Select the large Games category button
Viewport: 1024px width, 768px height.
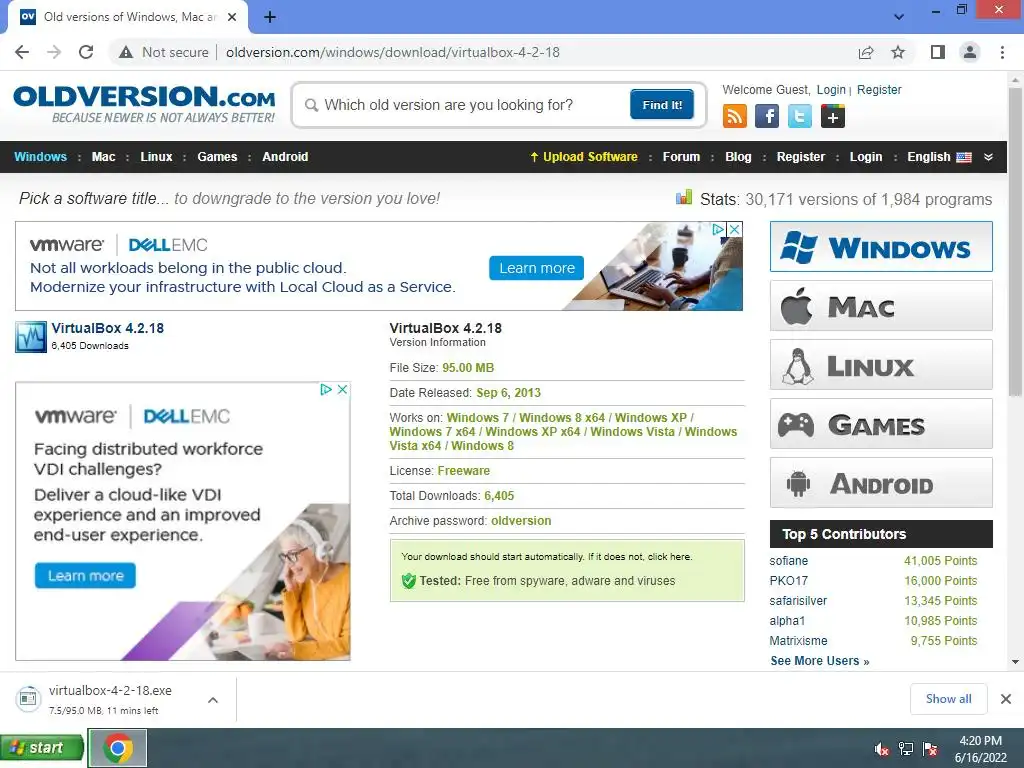point(881,424)
